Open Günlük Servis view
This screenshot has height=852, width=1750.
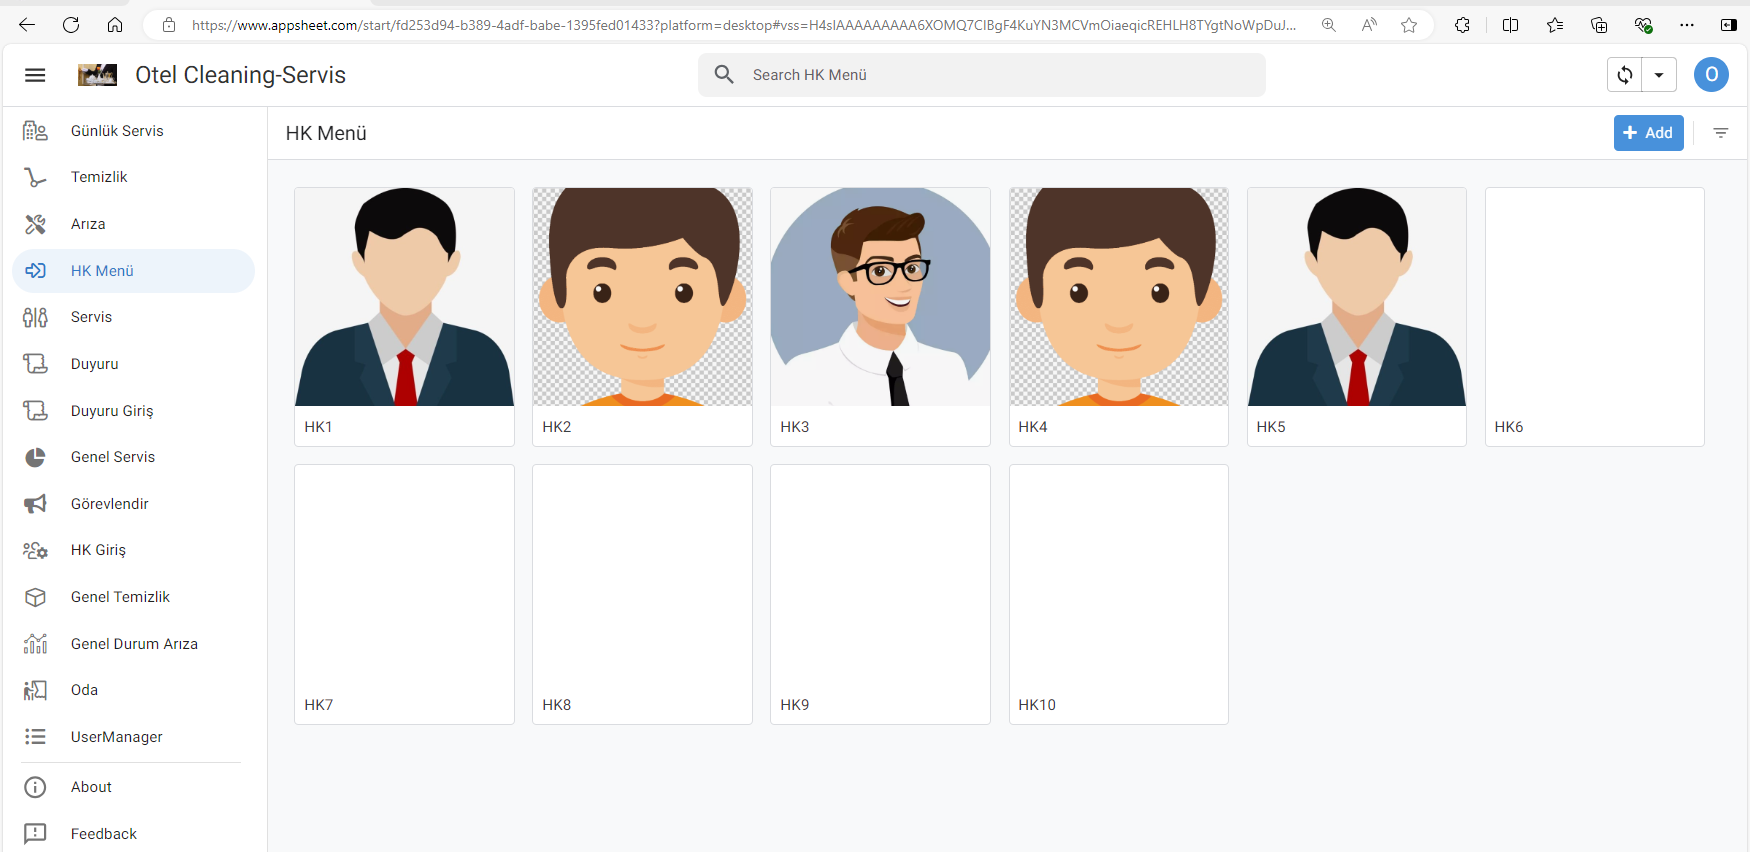click(117, 131)
